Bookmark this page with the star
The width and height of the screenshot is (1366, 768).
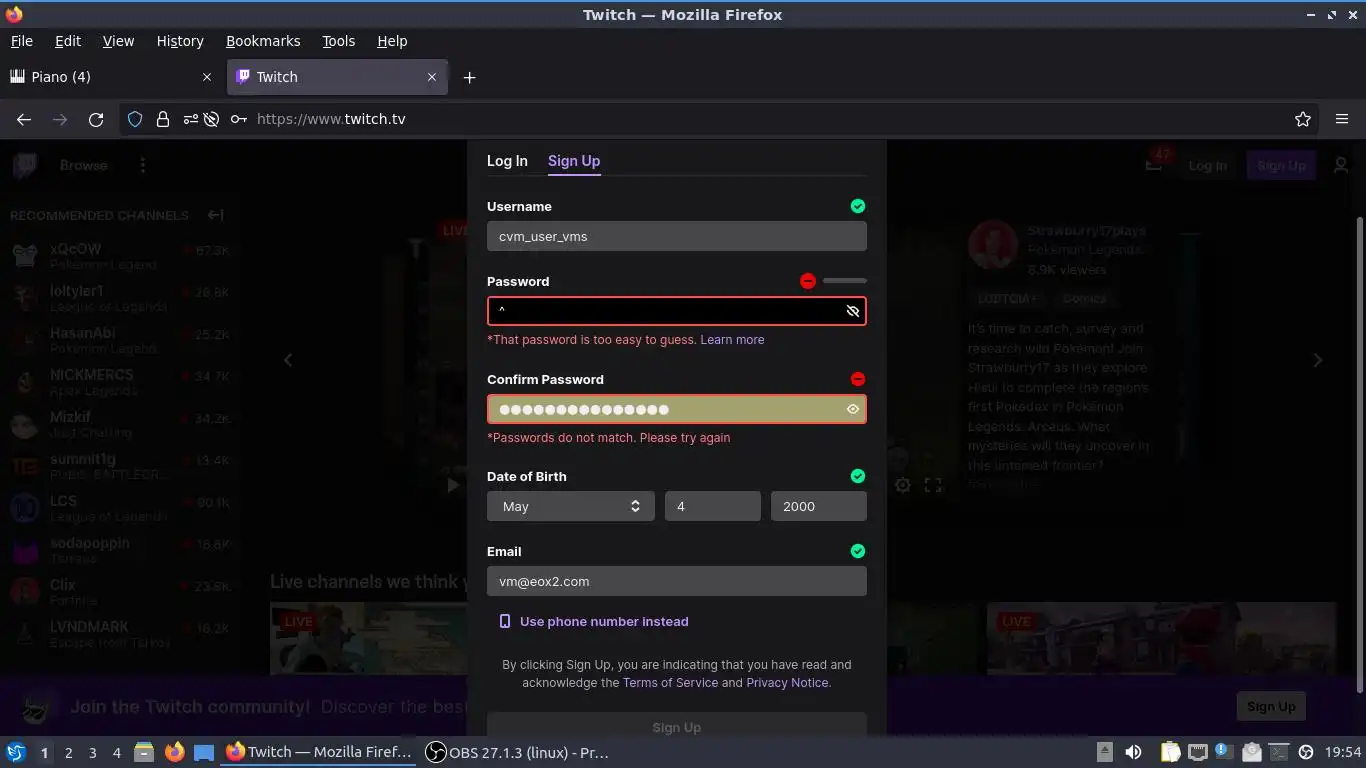tap(1302, 119)
